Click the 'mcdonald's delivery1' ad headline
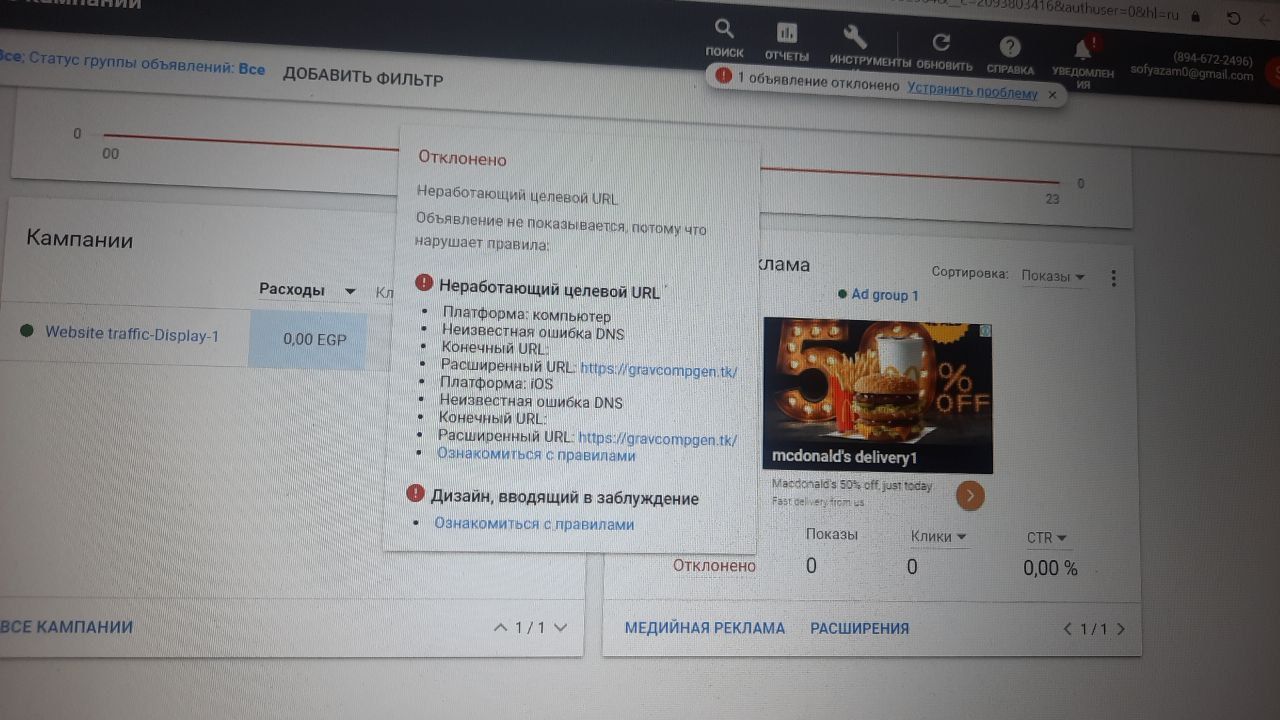The height and width of the screenshot is (720, 1280). (x=844, y=458)
